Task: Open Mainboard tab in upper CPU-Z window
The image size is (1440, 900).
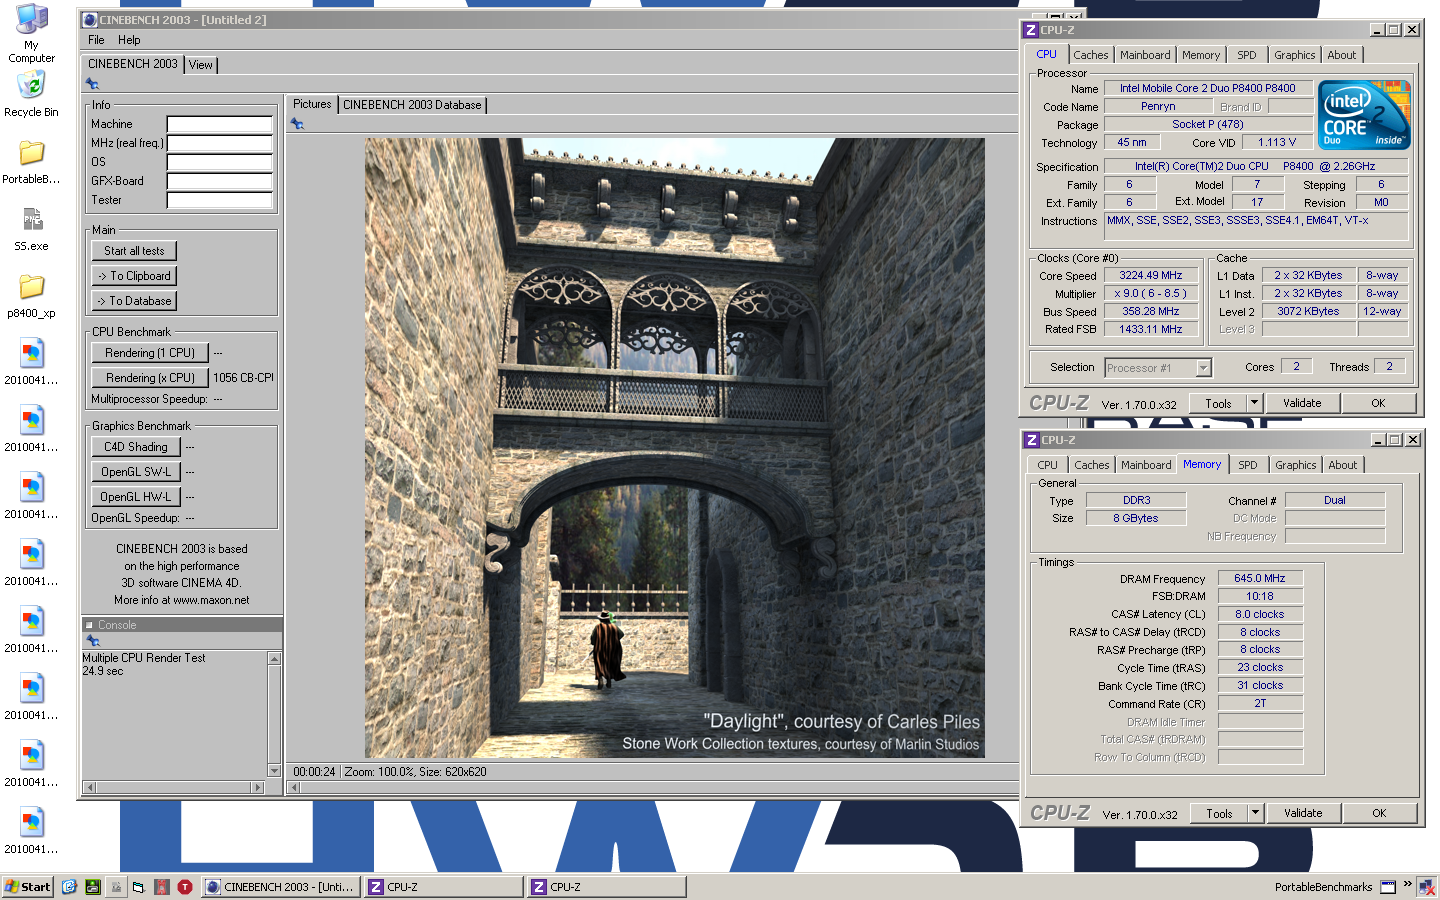Action: [x=1145, y=55]
